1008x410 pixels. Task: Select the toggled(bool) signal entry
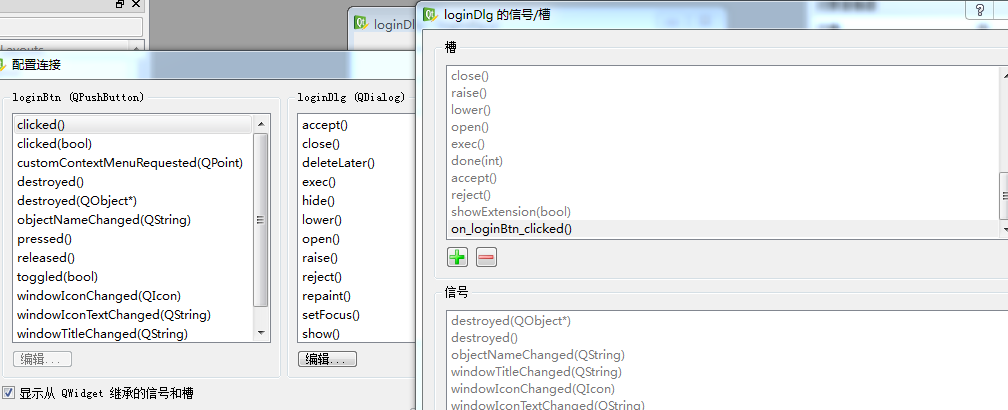coord(57,277)
